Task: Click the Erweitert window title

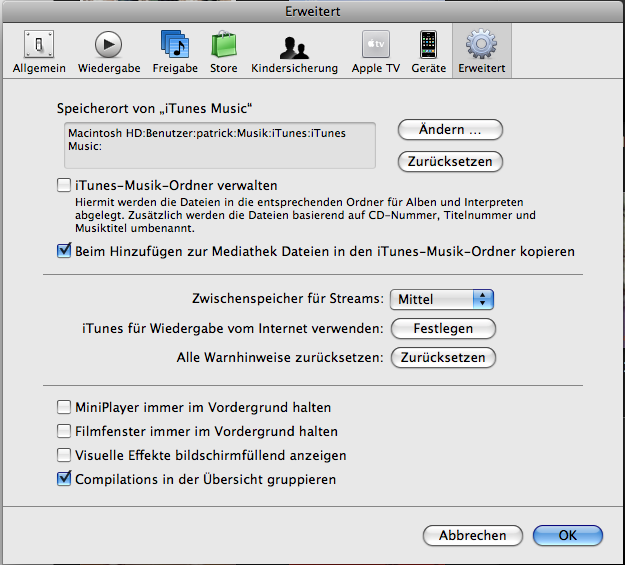Action: tap(312, 12)
